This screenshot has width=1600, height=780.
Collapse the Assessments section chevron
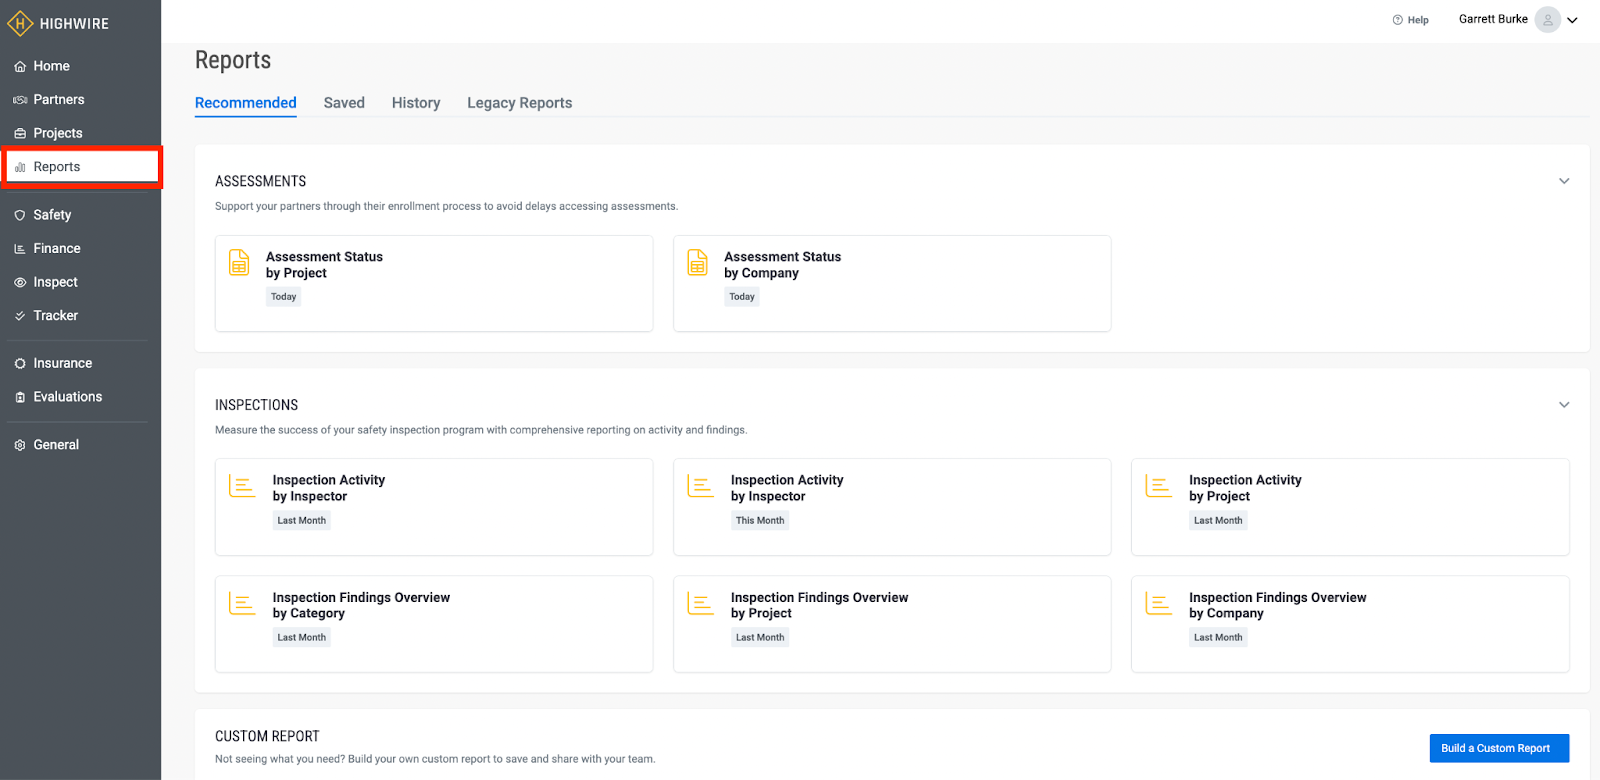(x=1564, y=181)
